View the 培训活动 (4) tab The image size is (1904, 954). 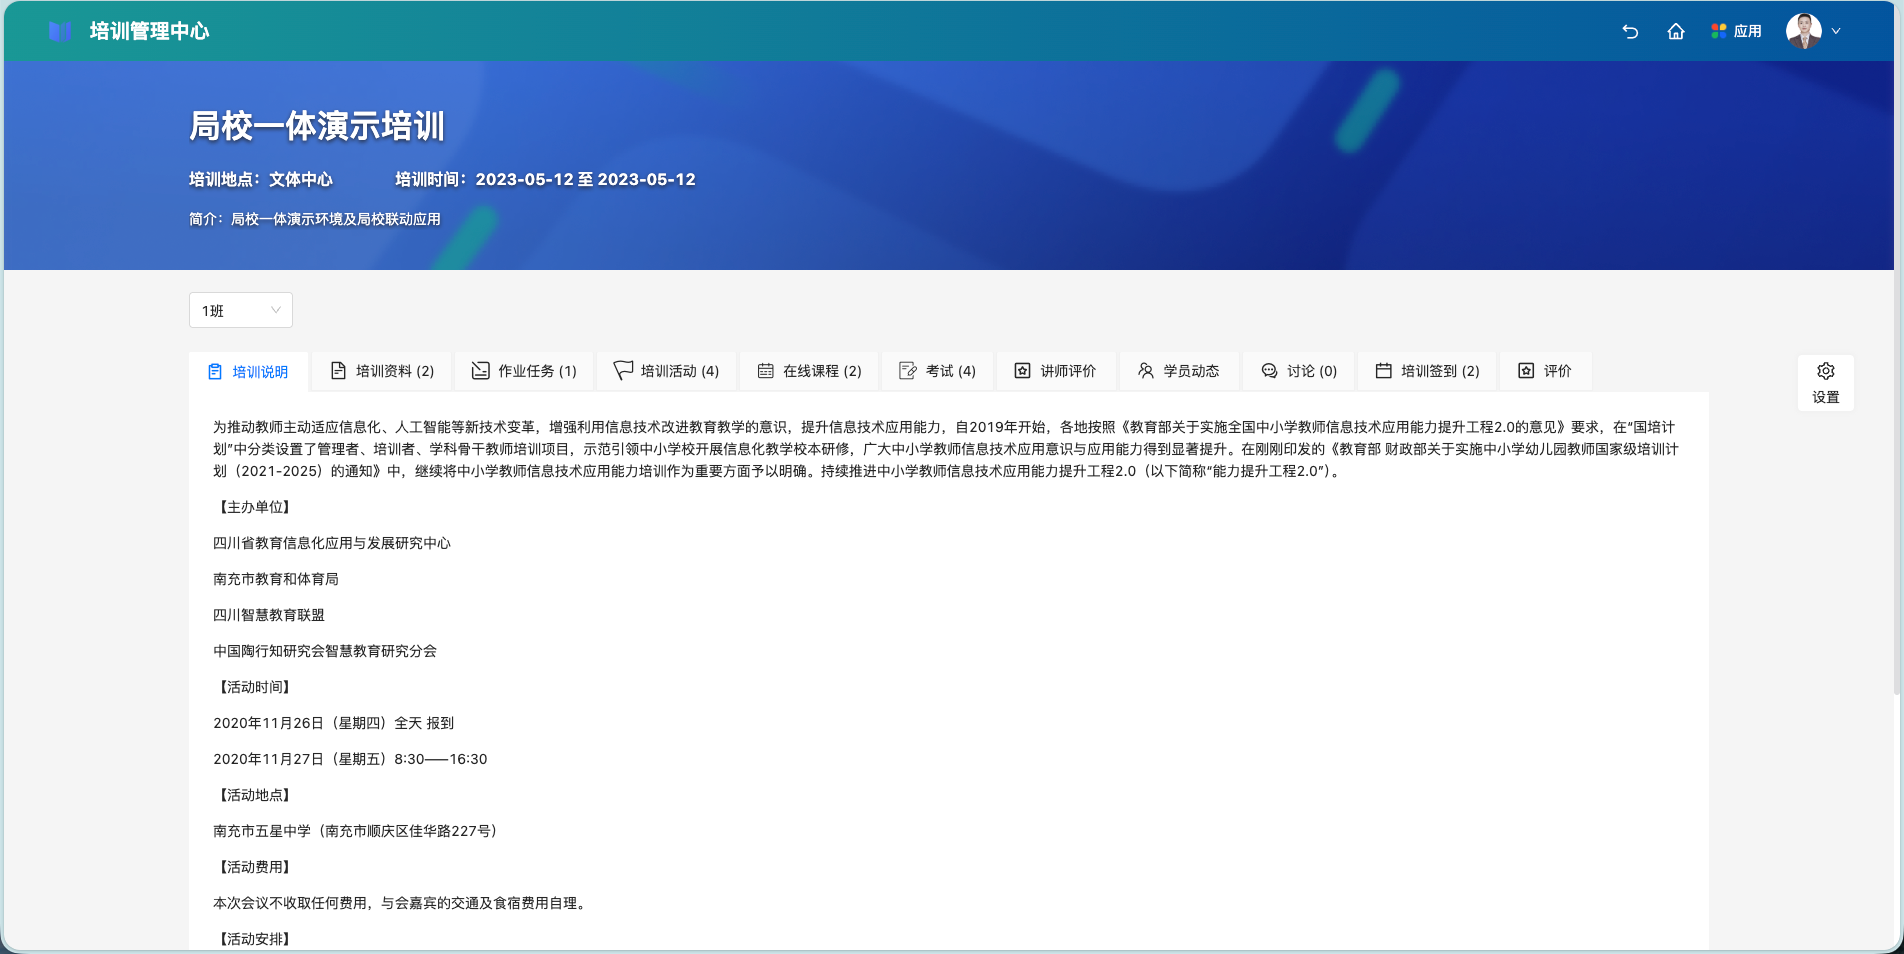(666, 371)
